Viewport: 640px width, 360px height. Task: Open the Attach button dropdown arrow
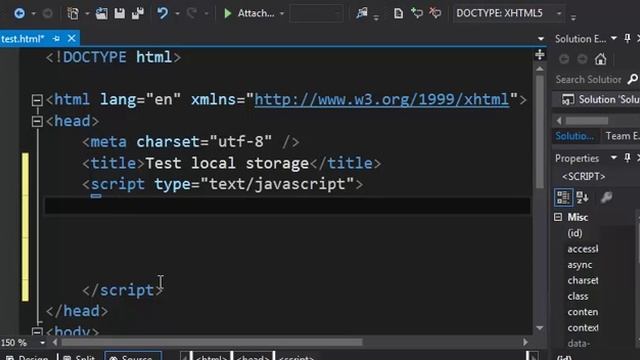[x=282, y=13]
